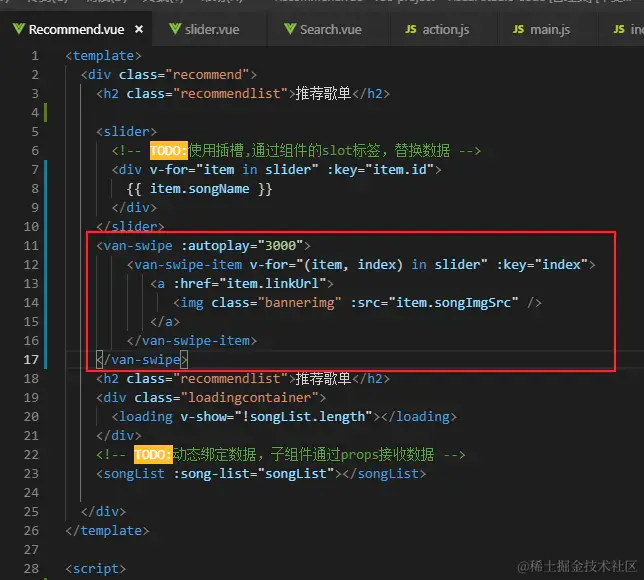
Task: Click the Vue icon on Search.vue tab
Action: (x=290, y=29)
